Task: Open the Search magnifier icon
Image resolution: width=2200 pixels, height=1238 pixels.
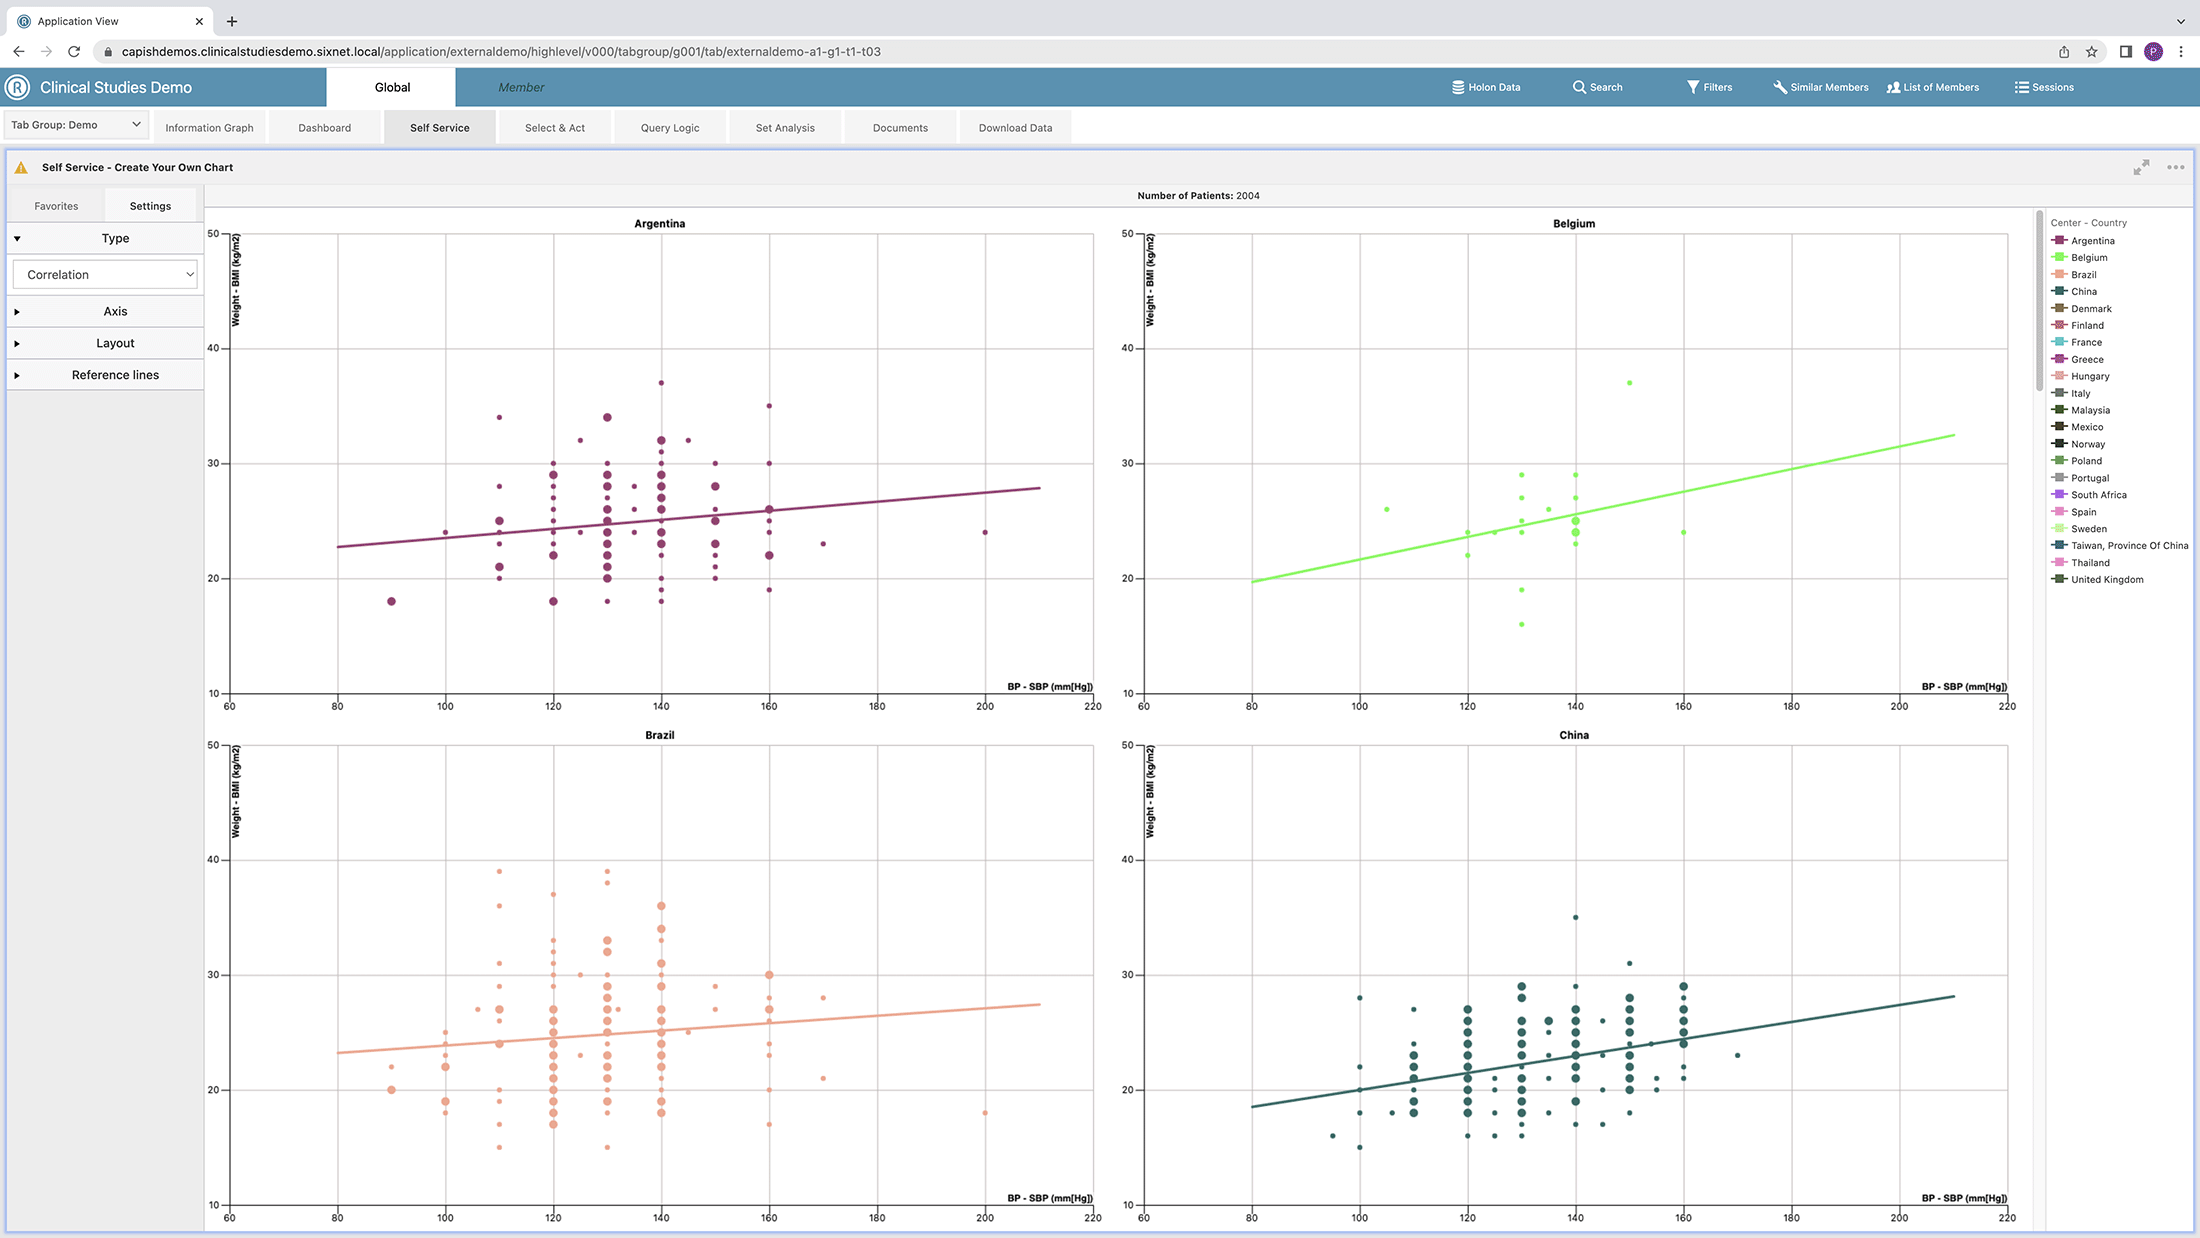Action: point(1579,87)
